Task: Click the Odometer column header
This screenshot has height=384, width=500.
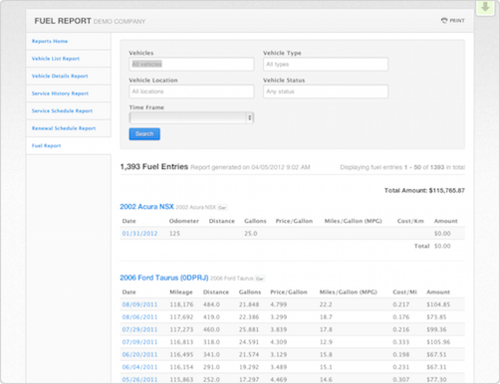Action: (184, 221)
